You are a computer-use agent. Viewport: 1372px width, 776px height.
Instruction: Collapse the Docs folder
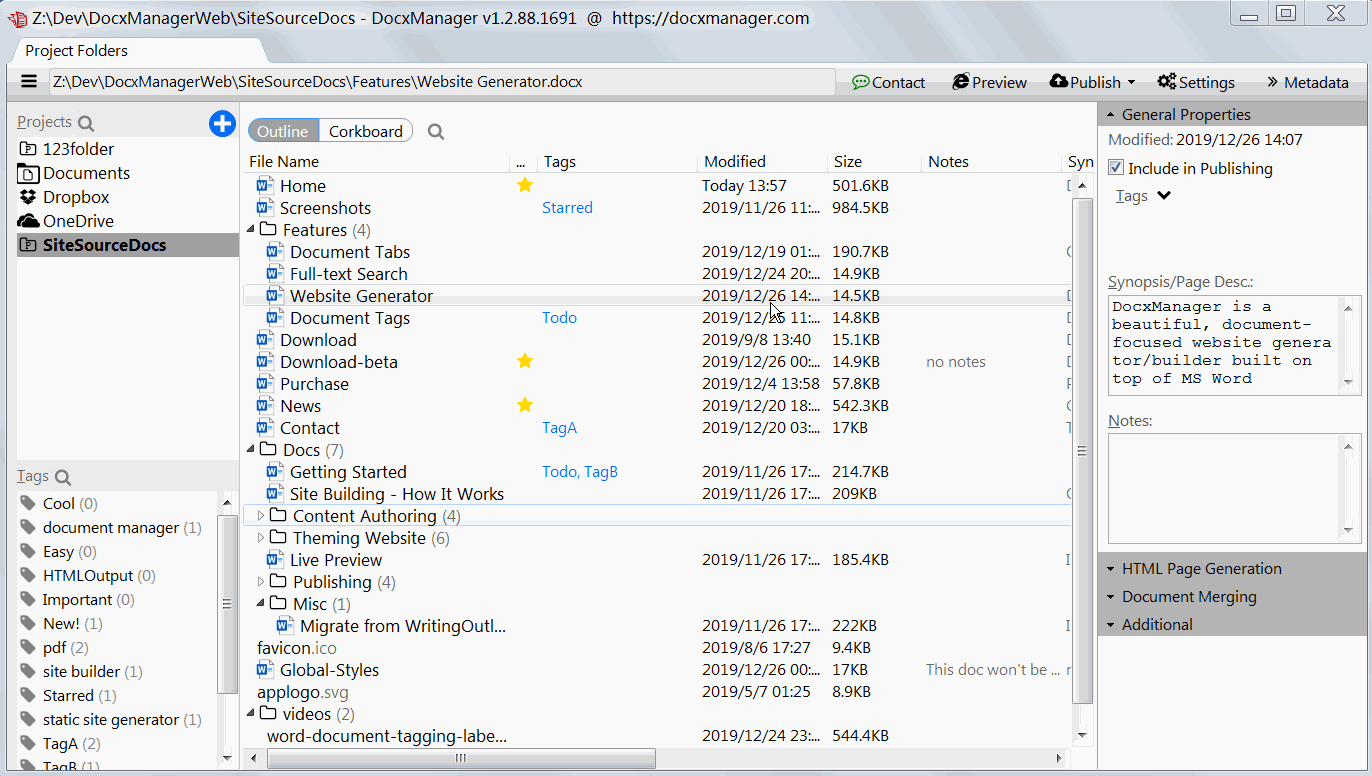[x=251, y=450]
